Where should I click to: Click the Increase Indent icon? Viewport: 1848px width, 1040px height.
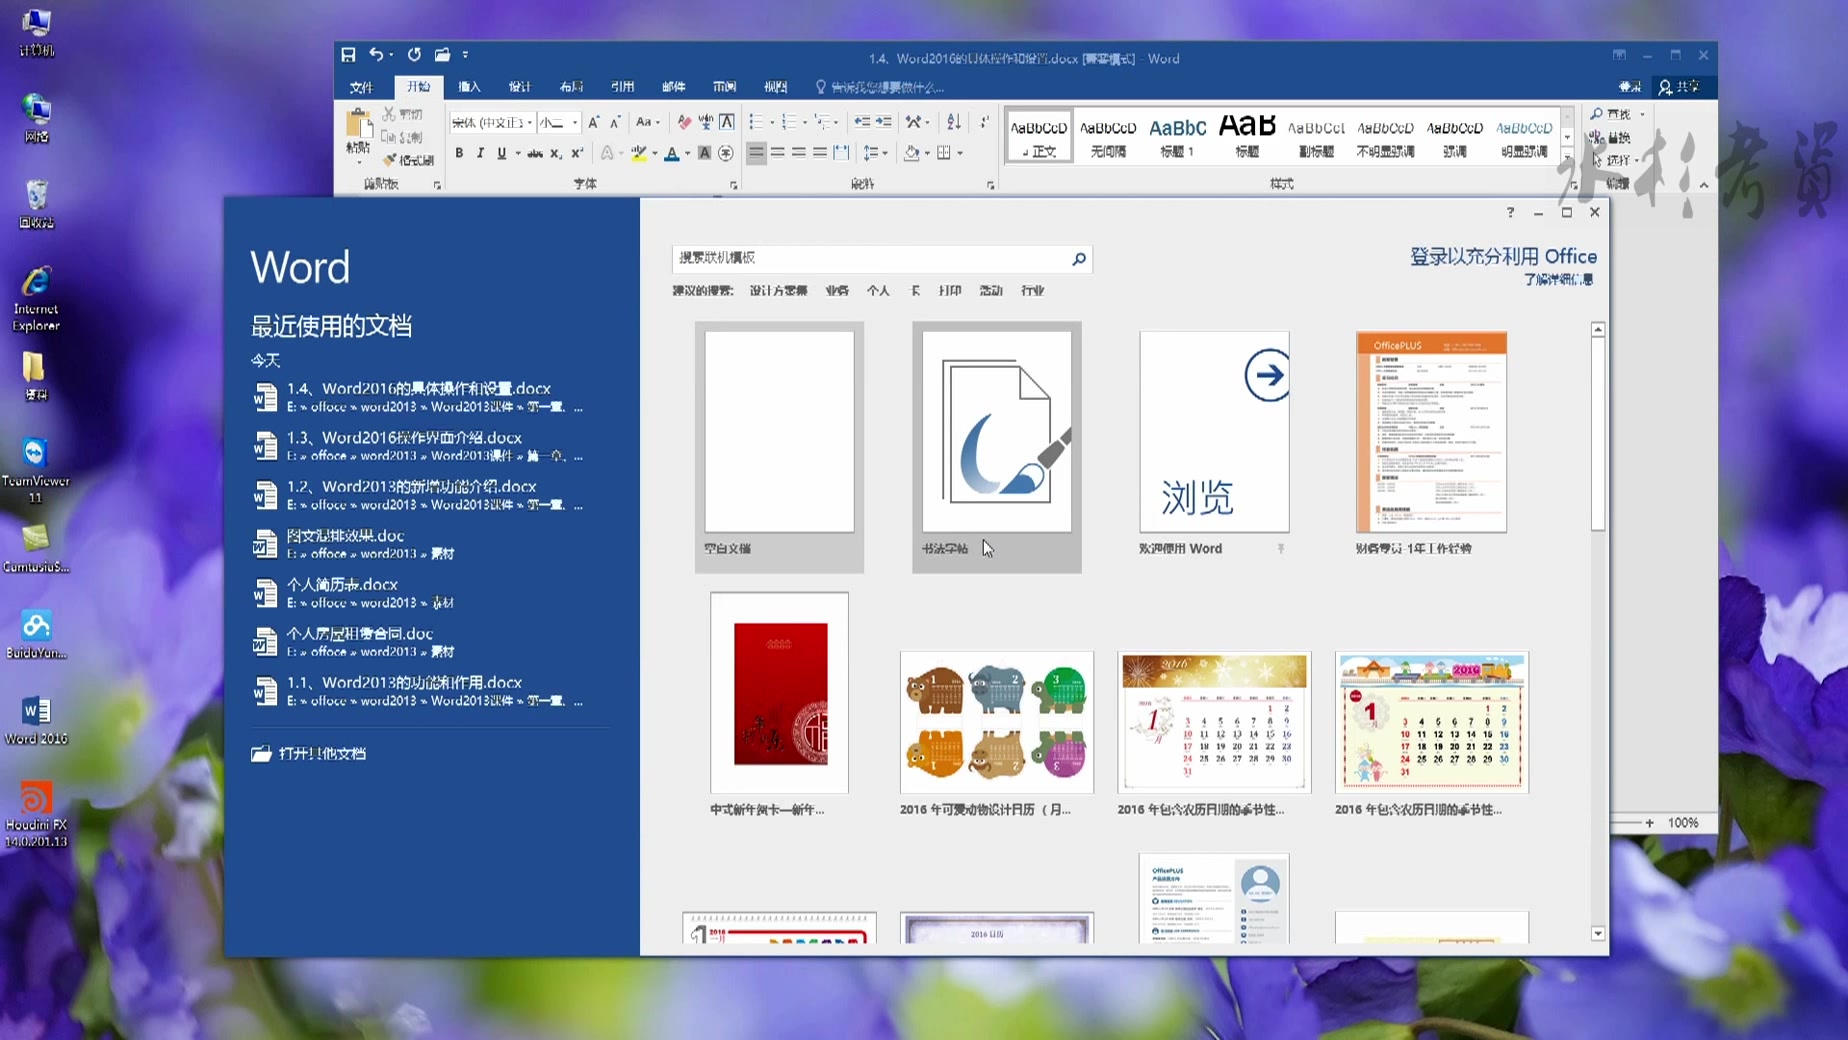coord(884,122)
